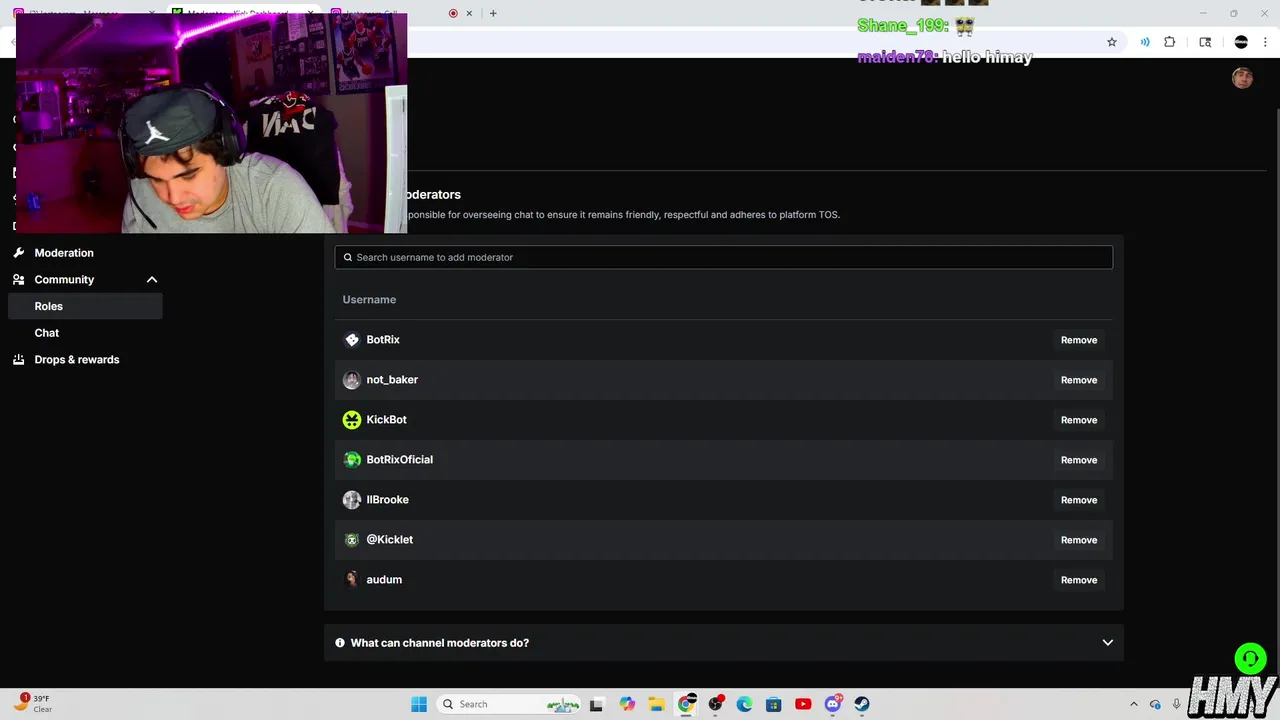
Task: Click audum avatar picture
Action: coord(352,580)
